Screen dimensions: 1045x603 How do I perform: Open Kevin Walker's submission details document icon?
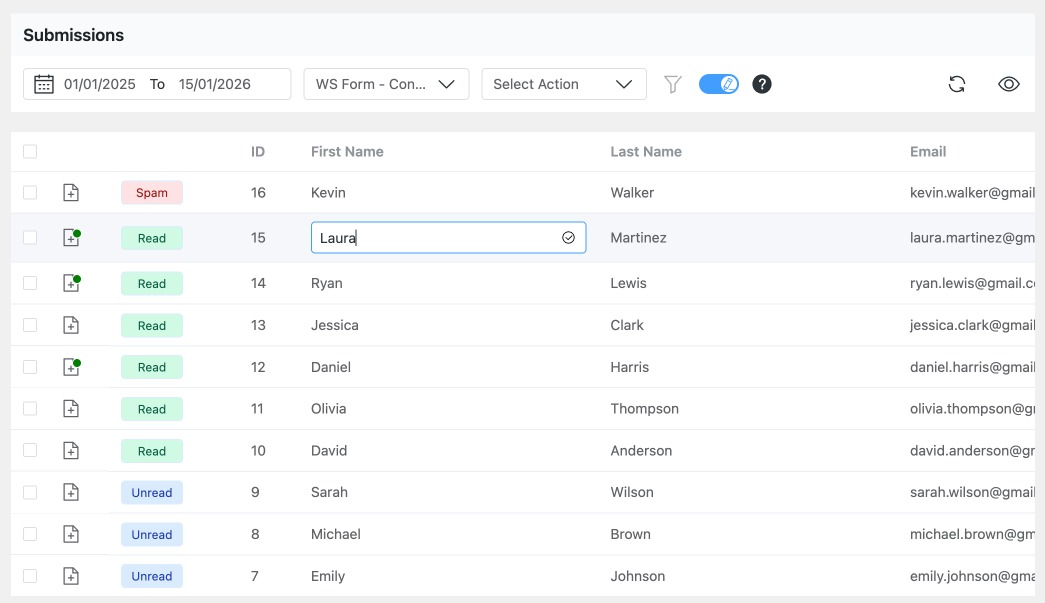click(70, 192)
